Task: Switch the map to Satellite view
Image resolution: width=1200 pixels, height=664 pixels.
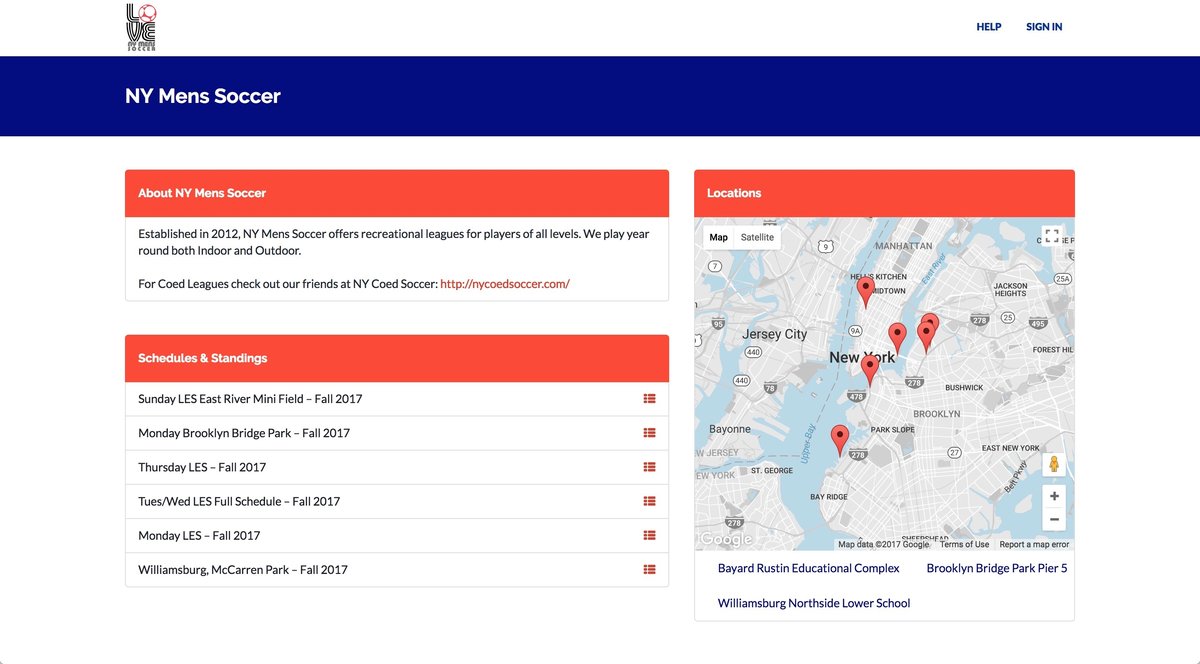Action: pyautogui.click(x=757, y=237)
